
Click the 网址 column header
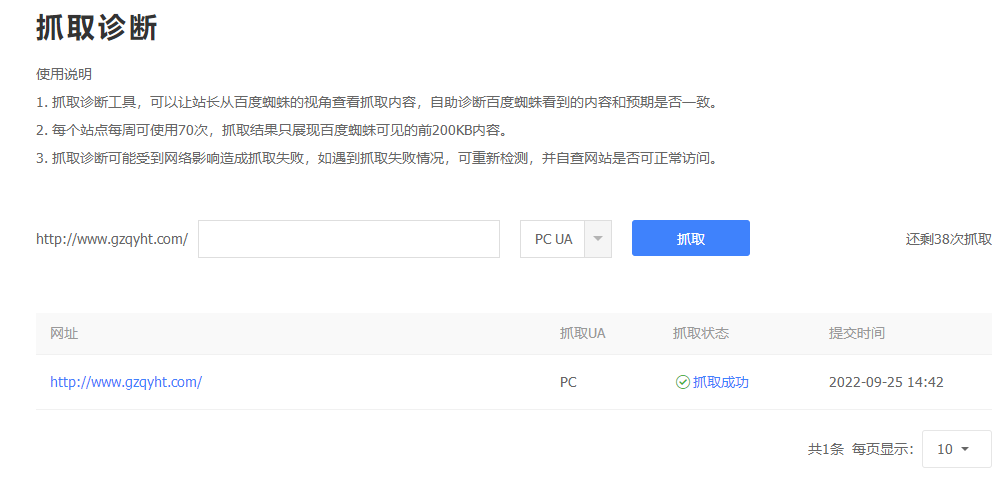pos(64,333)
